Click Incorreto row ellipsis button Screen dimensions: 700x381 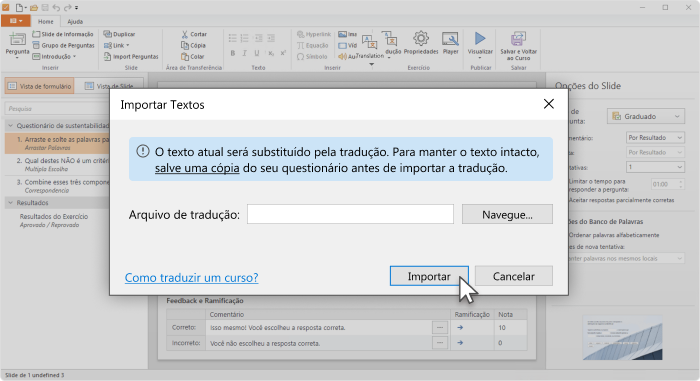click(440, 343)
